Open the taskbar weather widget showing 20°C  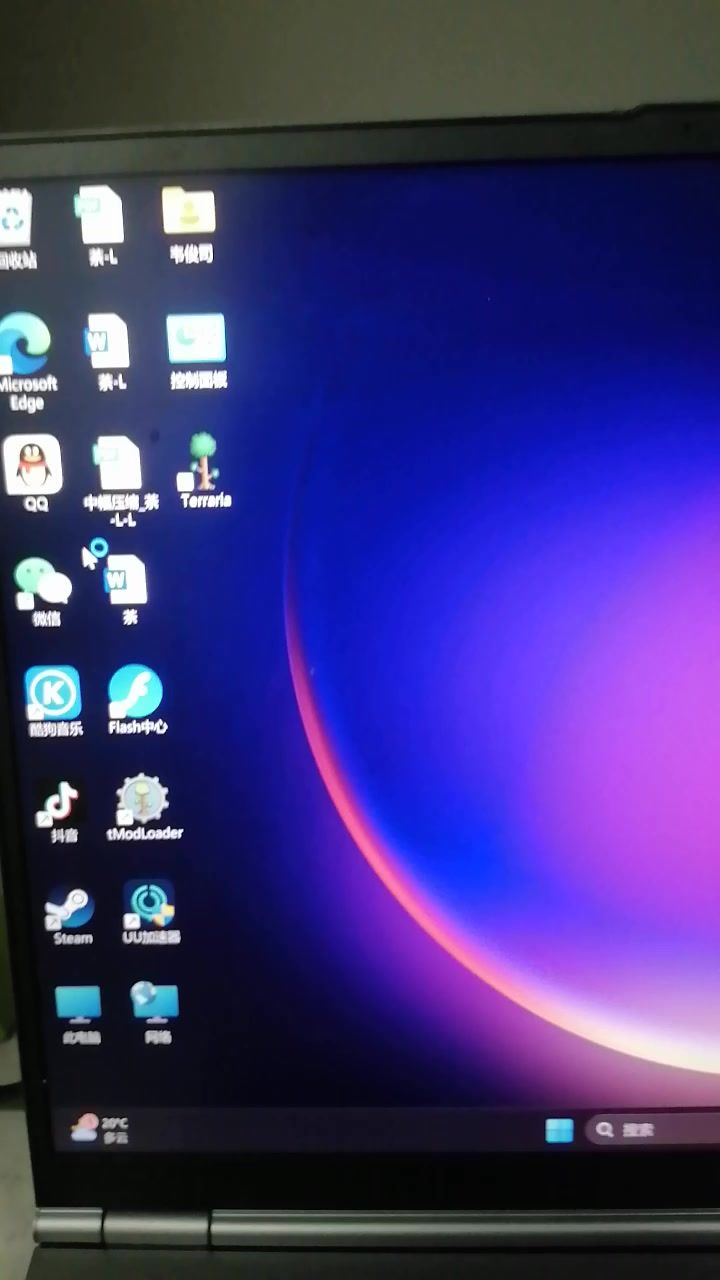click(99, 1129)
